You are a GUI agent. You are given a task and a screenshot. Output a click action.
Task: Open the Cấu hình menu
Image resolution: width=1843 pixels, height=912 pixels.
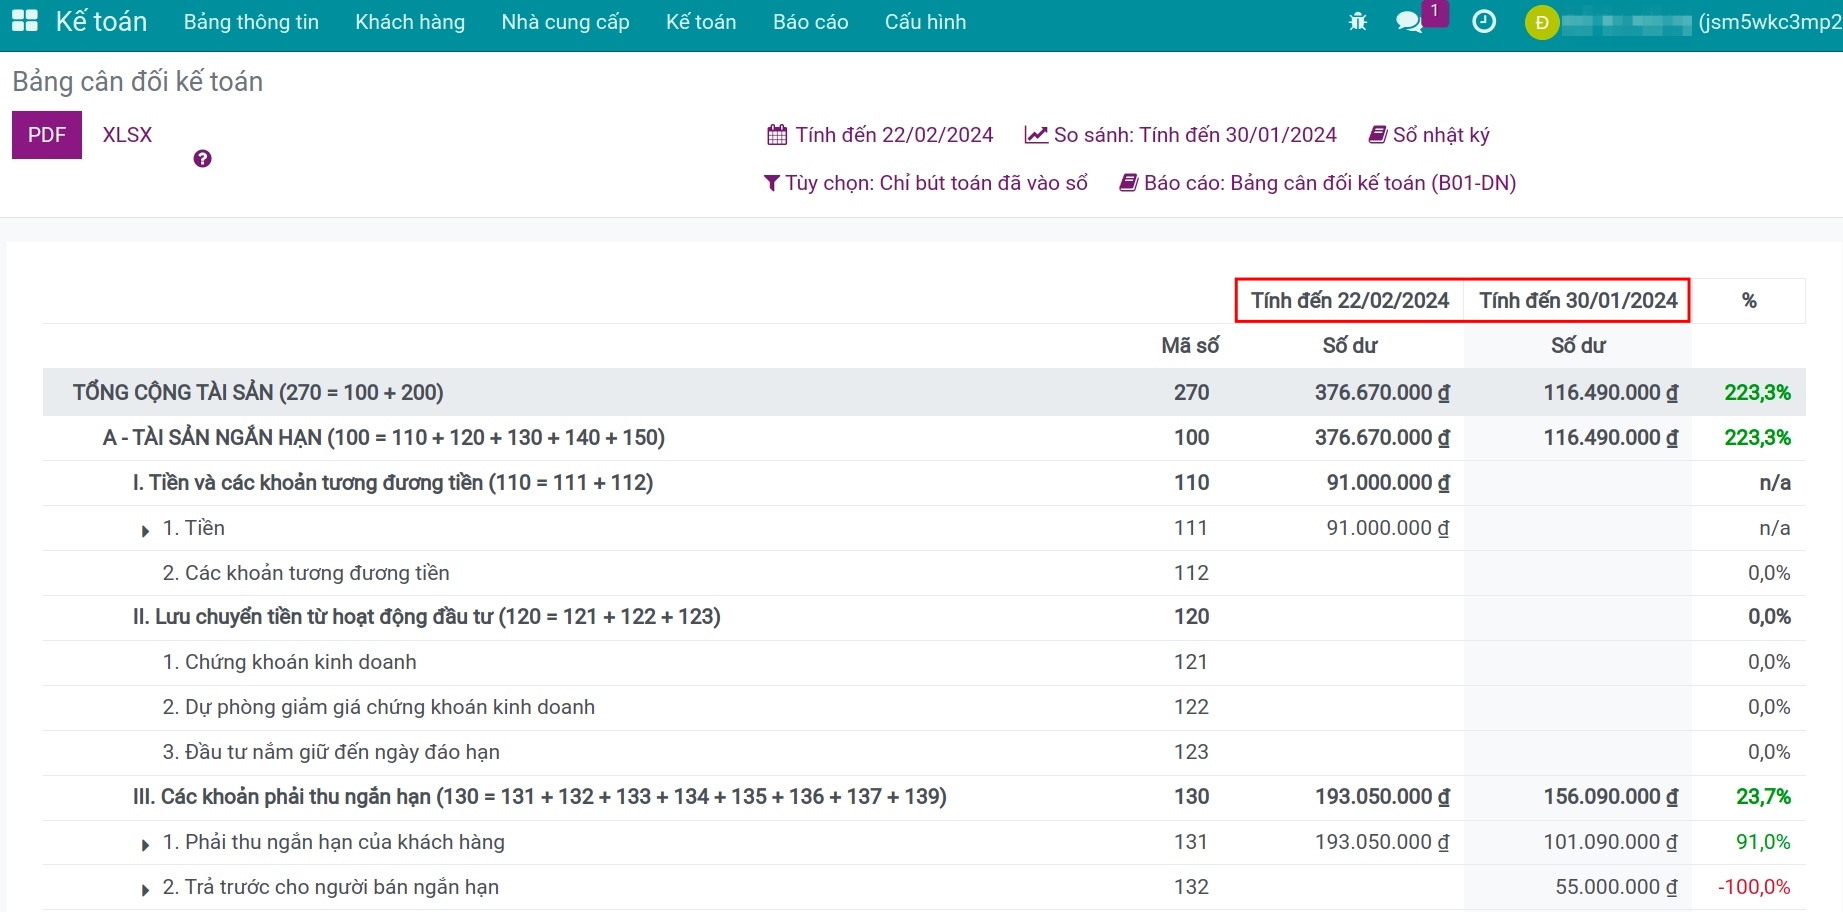pos(925,22)
